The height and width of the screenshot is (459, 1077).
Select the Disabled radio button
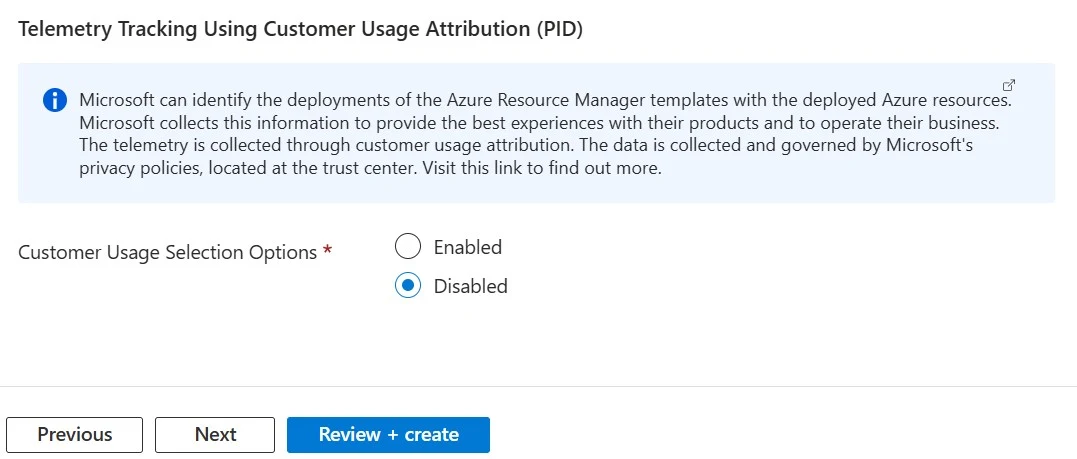point(408,286)
